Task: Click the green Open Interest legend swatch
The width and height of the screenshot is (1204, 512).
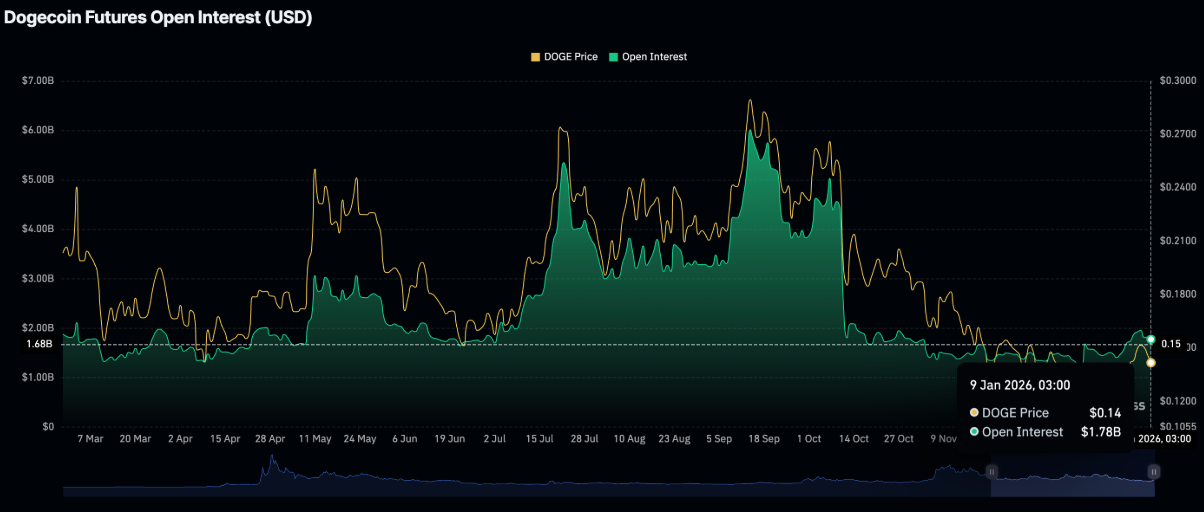Action: pos(614,57)
